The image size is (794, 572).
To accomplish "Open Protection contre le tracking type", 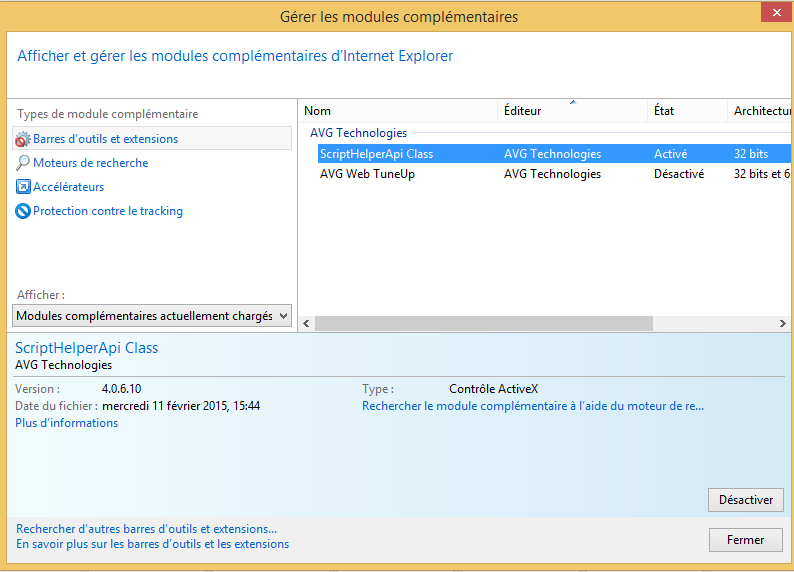I will tap(108, 211).
